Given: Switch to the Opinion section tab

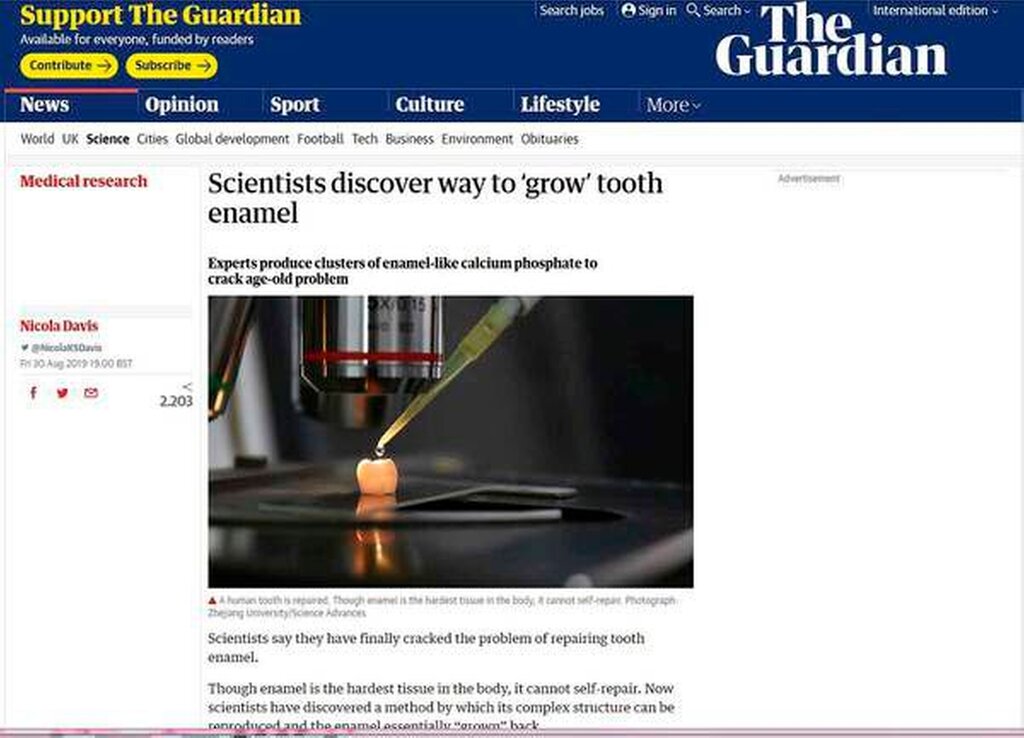Looking at the screenshot, I should [x=182, y=104].
